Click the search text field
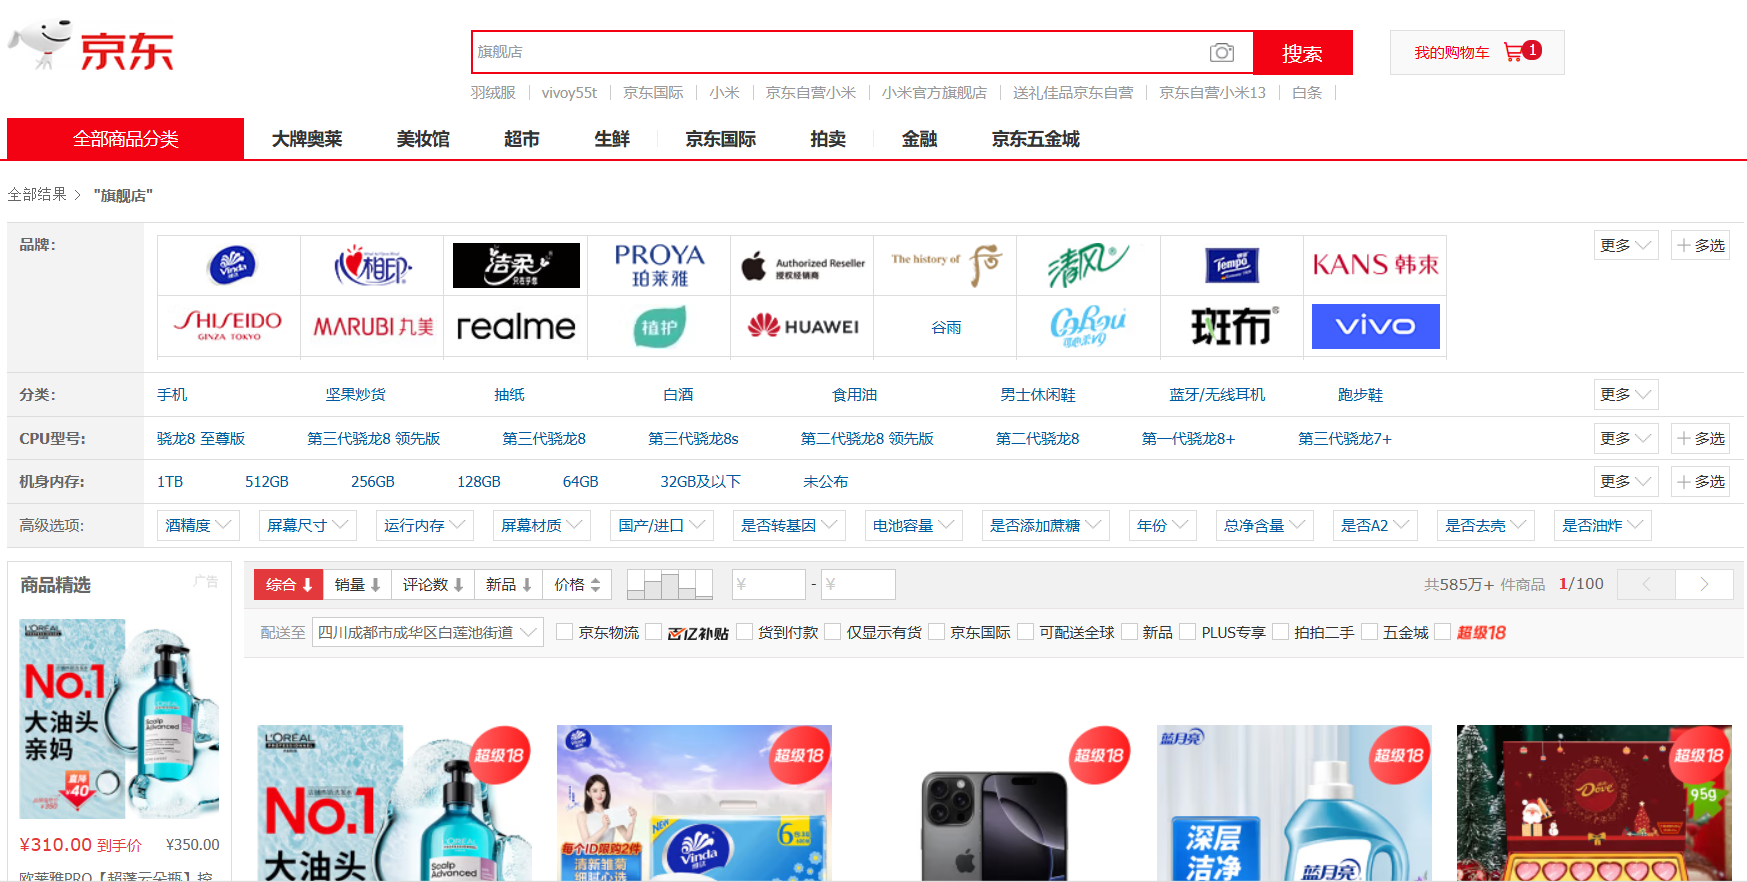Screen dimensions: 1747x882 pyautogui.click(x=840, y=52)
